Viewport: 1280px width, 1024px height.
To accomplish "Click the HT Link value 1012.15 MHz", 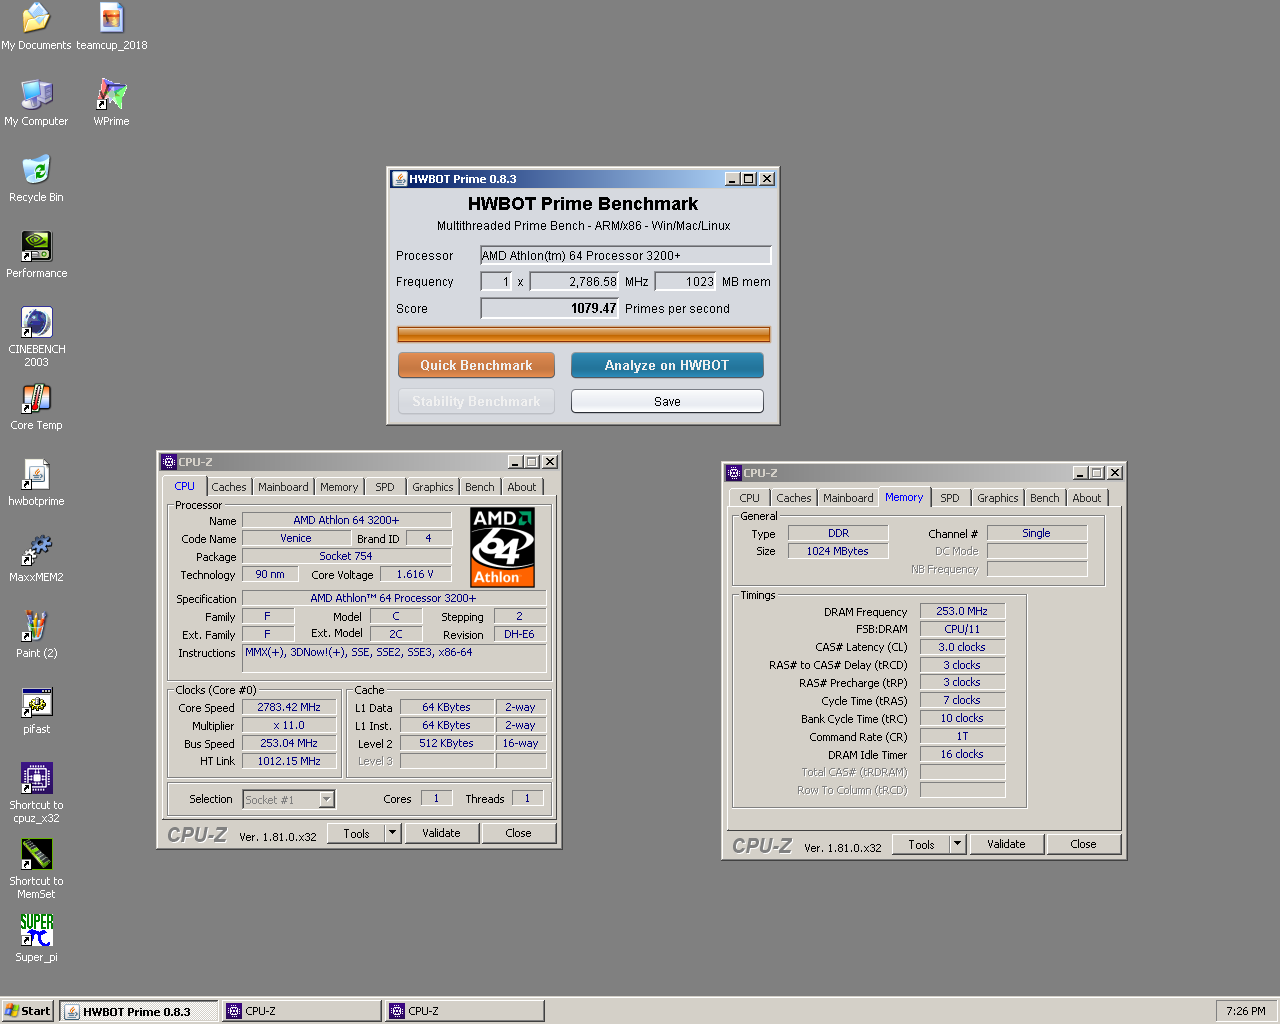I will 289,761.
